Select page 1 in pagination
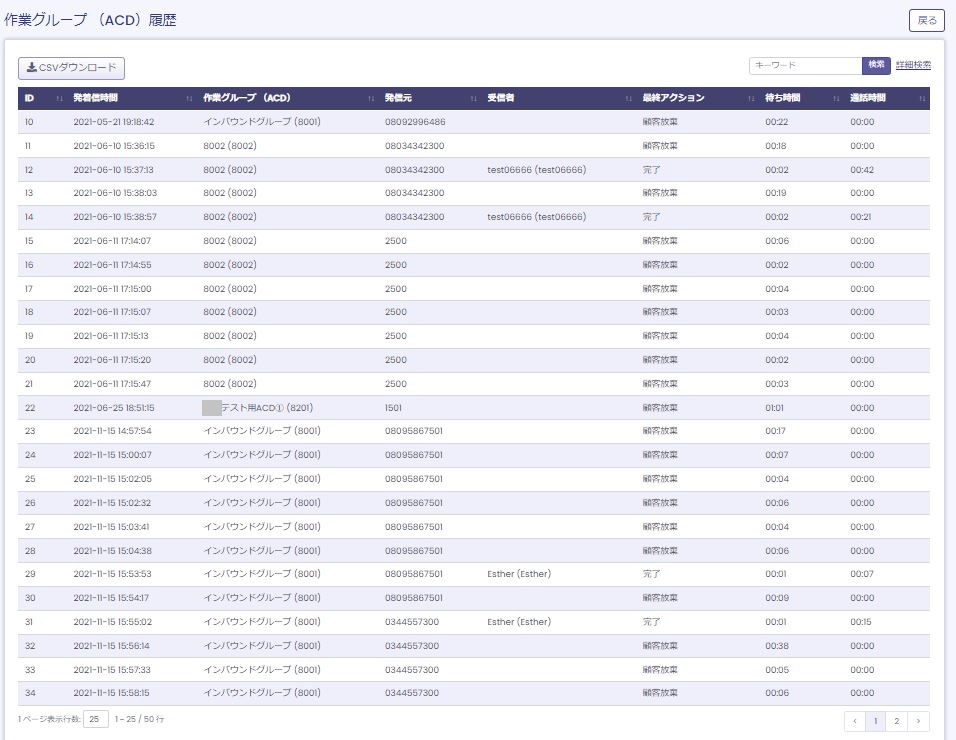 click(876, 720)
